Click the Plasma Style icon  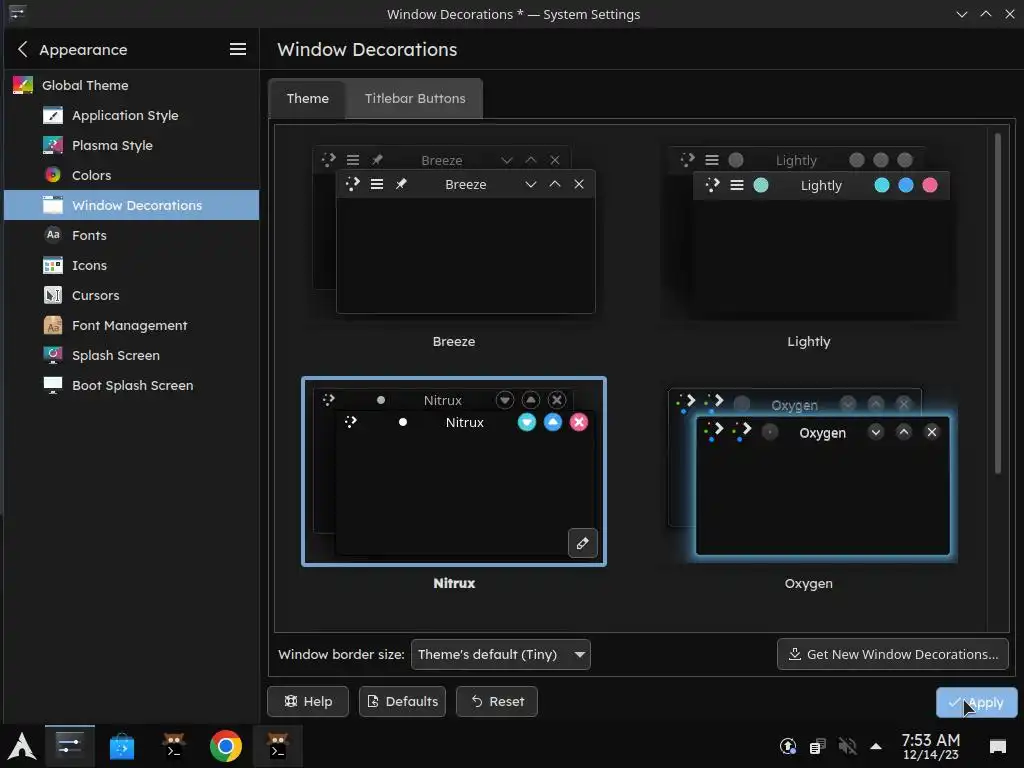pyautogui.click(x=53, y=145)
